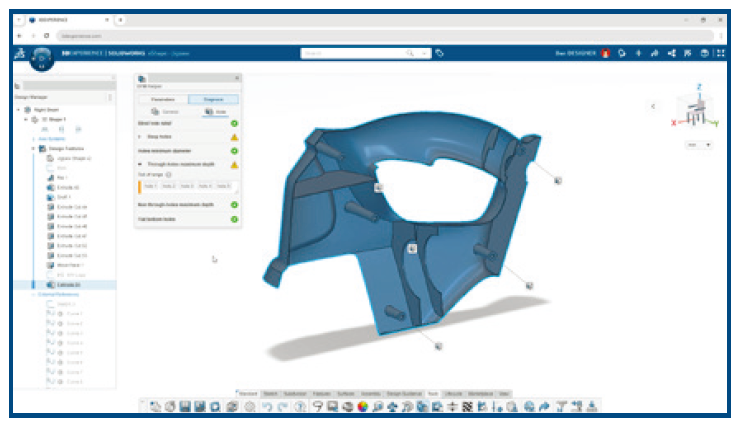Close the DFM Helper panel

pos(237,78)
